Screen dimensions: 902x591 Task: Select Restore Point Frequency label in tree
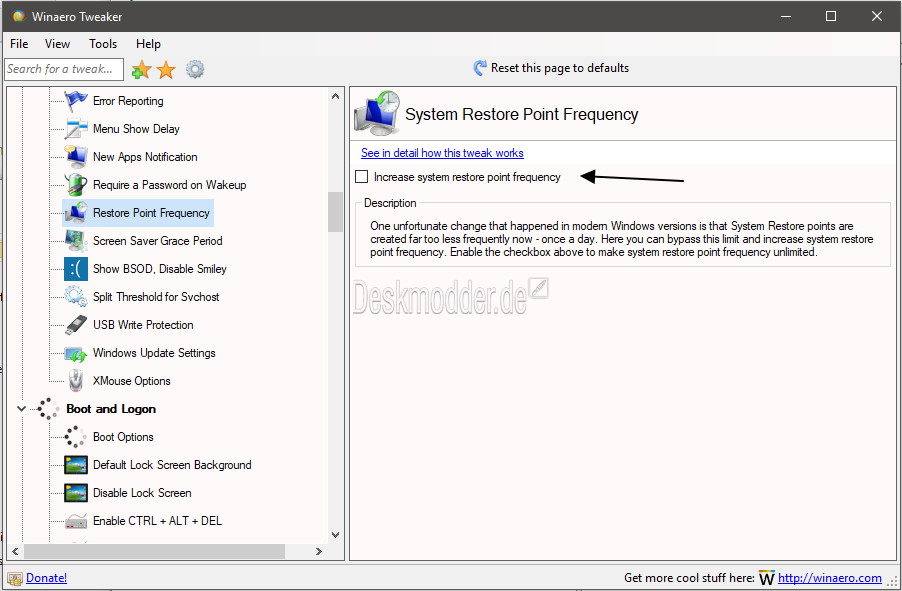pyautogui.click(x=151, y=213)
